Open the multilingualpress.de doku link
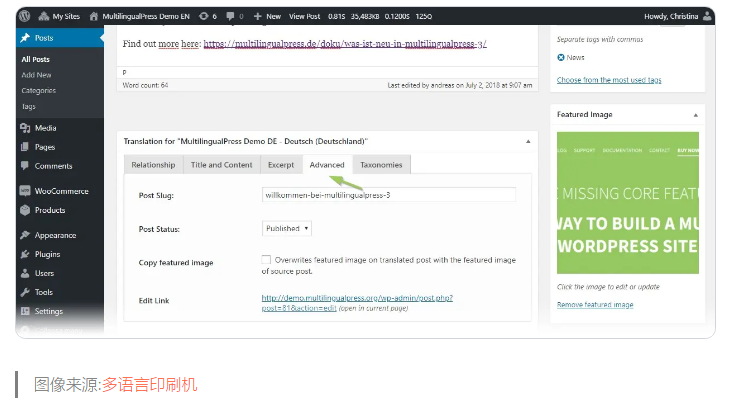Screen dimensions: 754x412 pyautogui.click(x=345, y=44)
